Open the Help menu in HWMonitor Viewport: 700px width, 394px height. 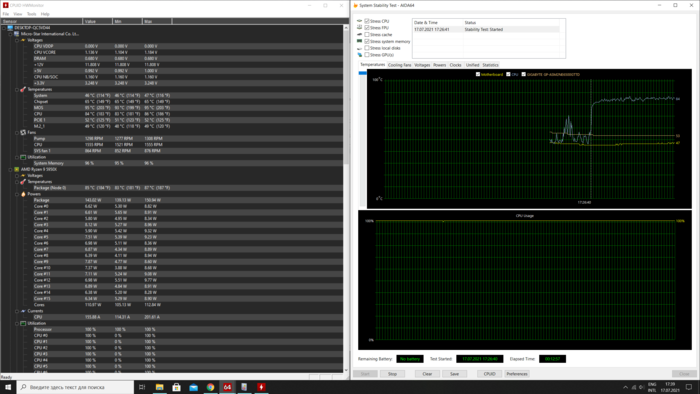45,14
